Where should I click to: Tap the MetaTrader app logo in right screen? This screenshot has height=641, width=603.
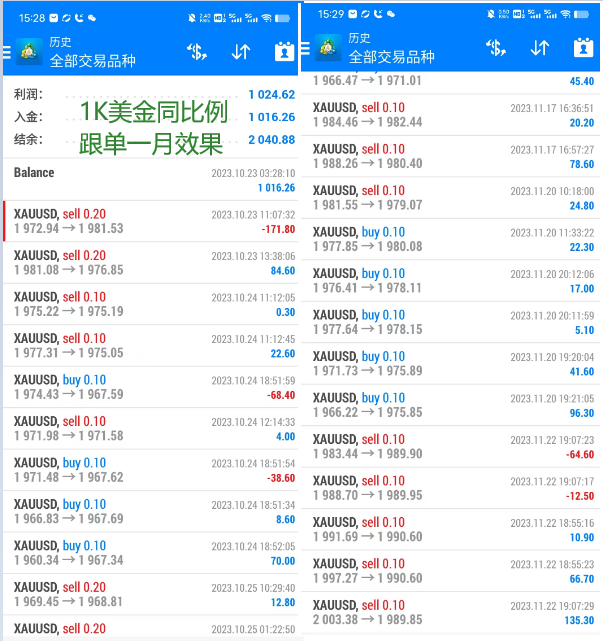click(x=328, y=48)
